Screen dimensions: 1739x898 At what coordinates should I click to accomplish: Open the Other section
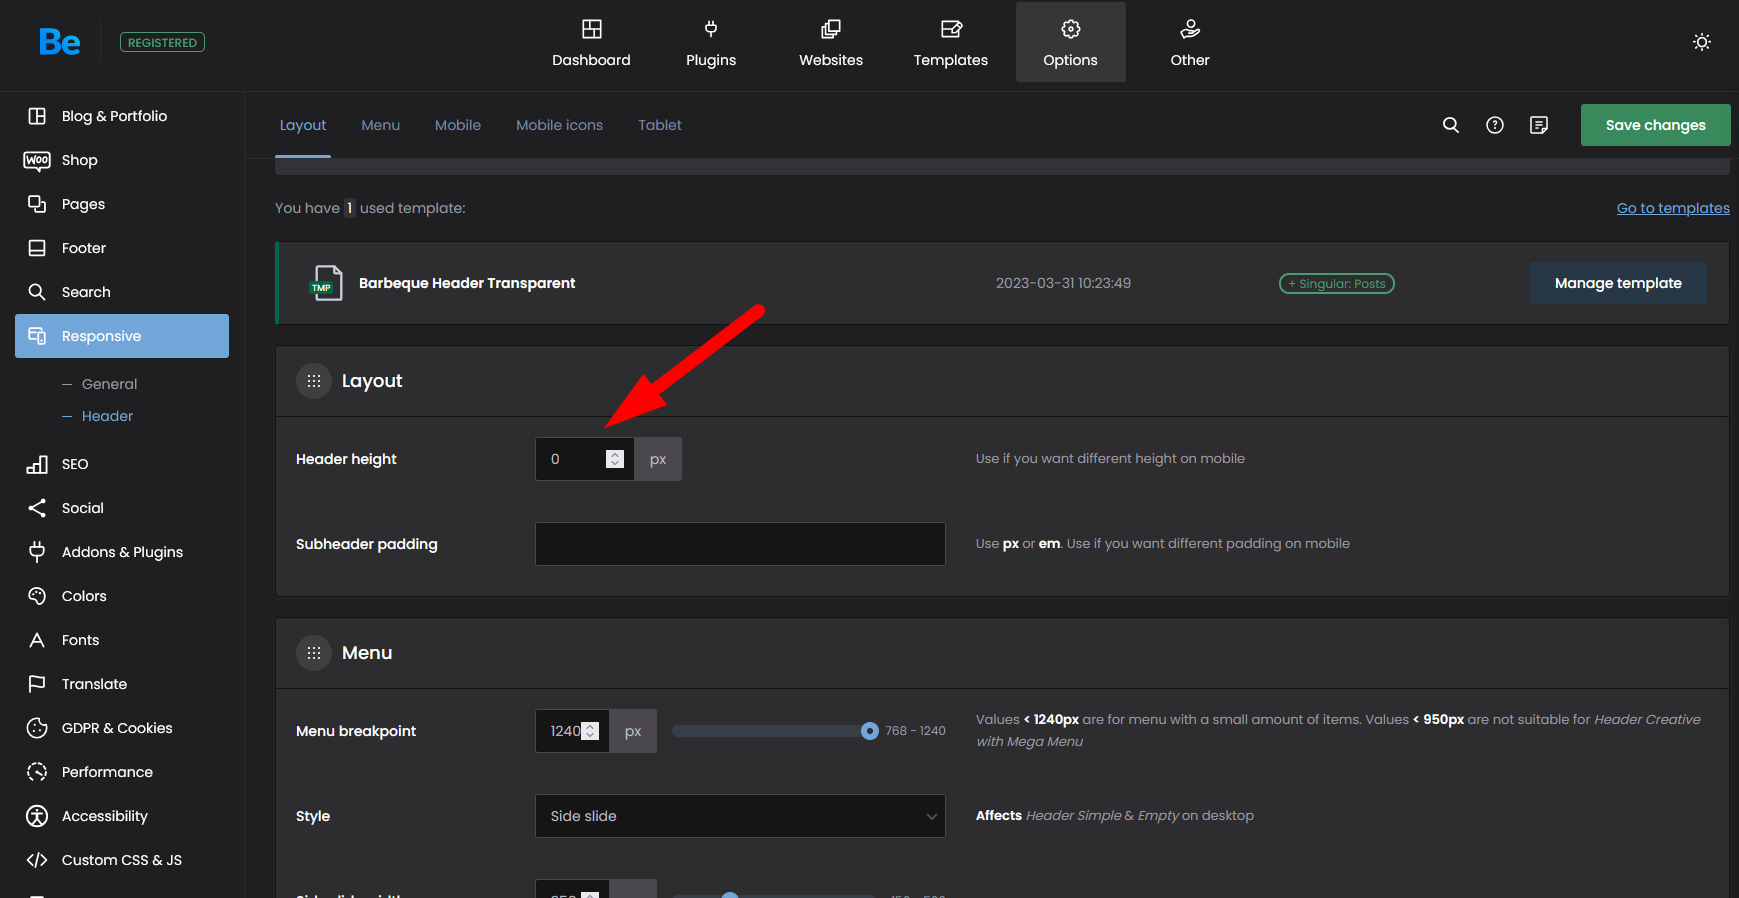[1190, 42]
